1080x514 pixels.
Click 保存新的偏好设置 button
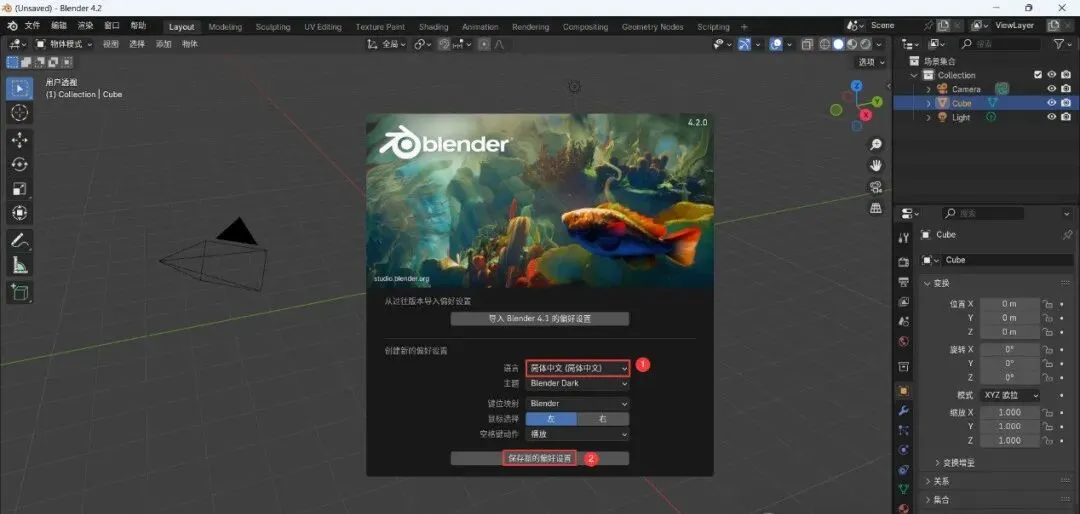(x=539, y=459)
